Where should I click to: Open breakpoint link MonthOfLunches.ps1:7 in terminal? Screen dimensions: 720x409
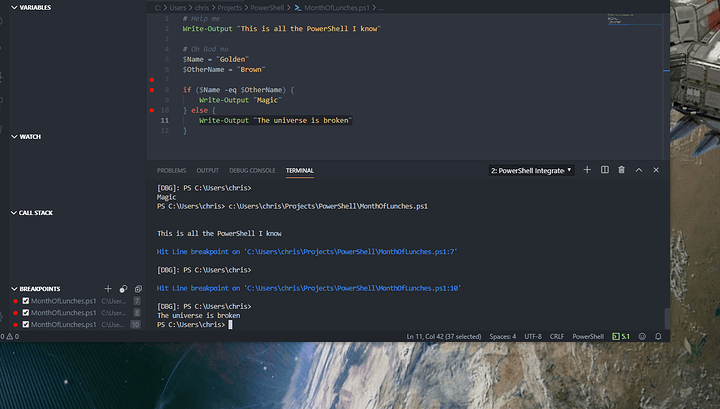[x=350, y=252]
